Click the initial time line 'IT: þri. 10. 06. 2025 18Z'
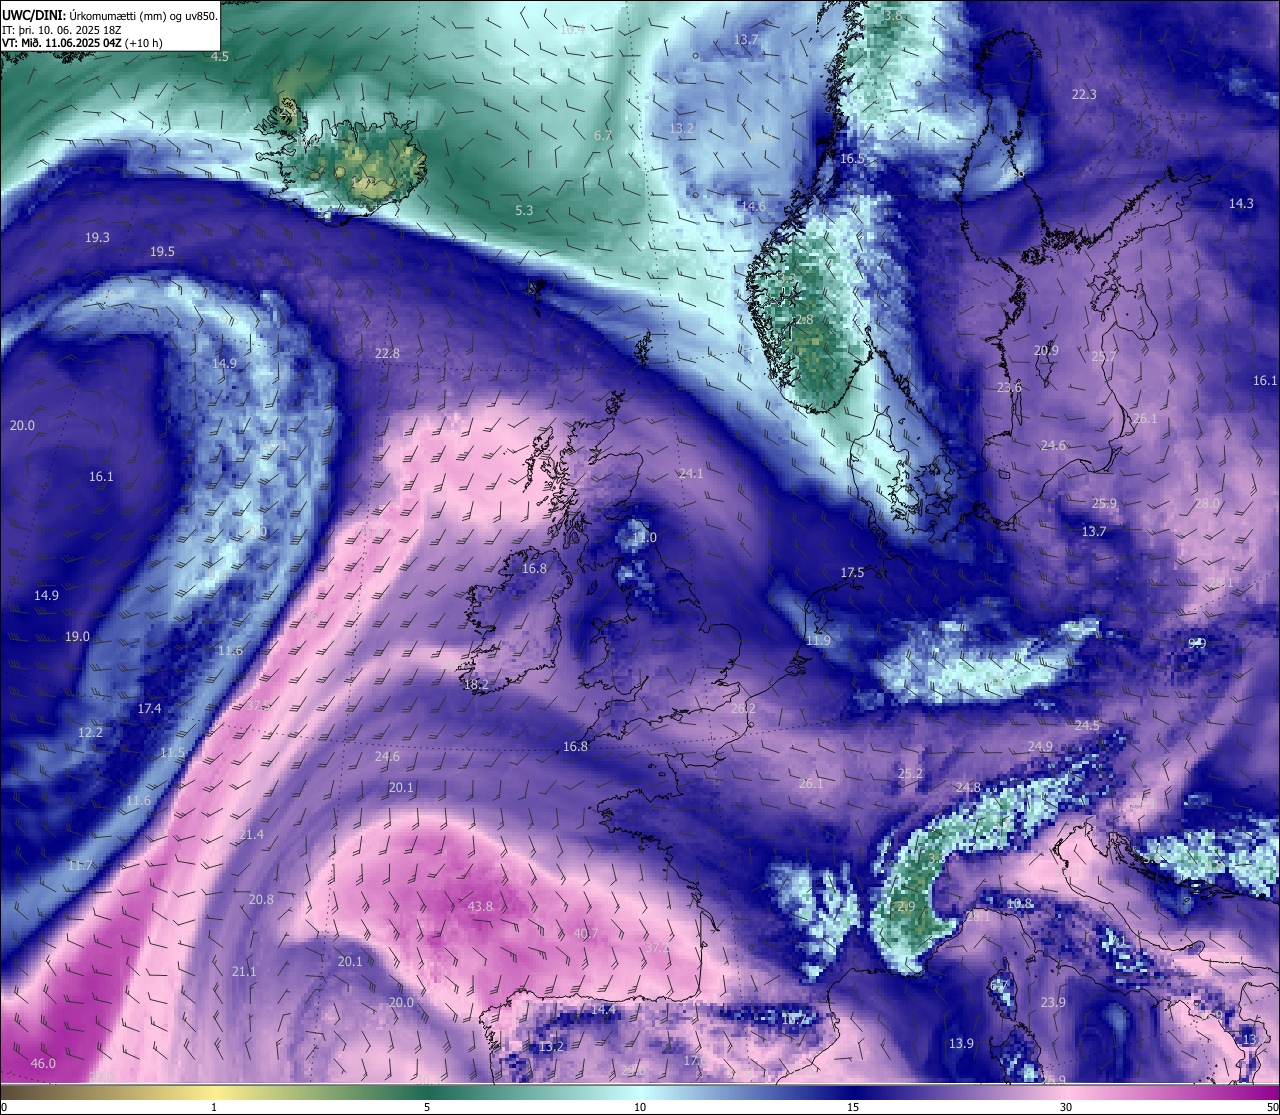The width and height of the screenshot is (1280, 1115). point(62,30)
